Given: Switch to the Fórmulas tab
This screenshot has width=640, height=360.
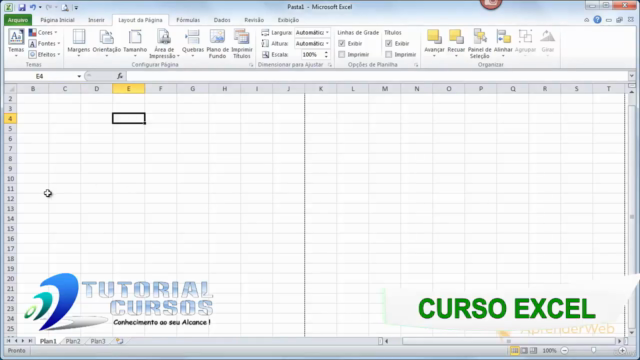Looking at the screenshot, I should (188, 20).
